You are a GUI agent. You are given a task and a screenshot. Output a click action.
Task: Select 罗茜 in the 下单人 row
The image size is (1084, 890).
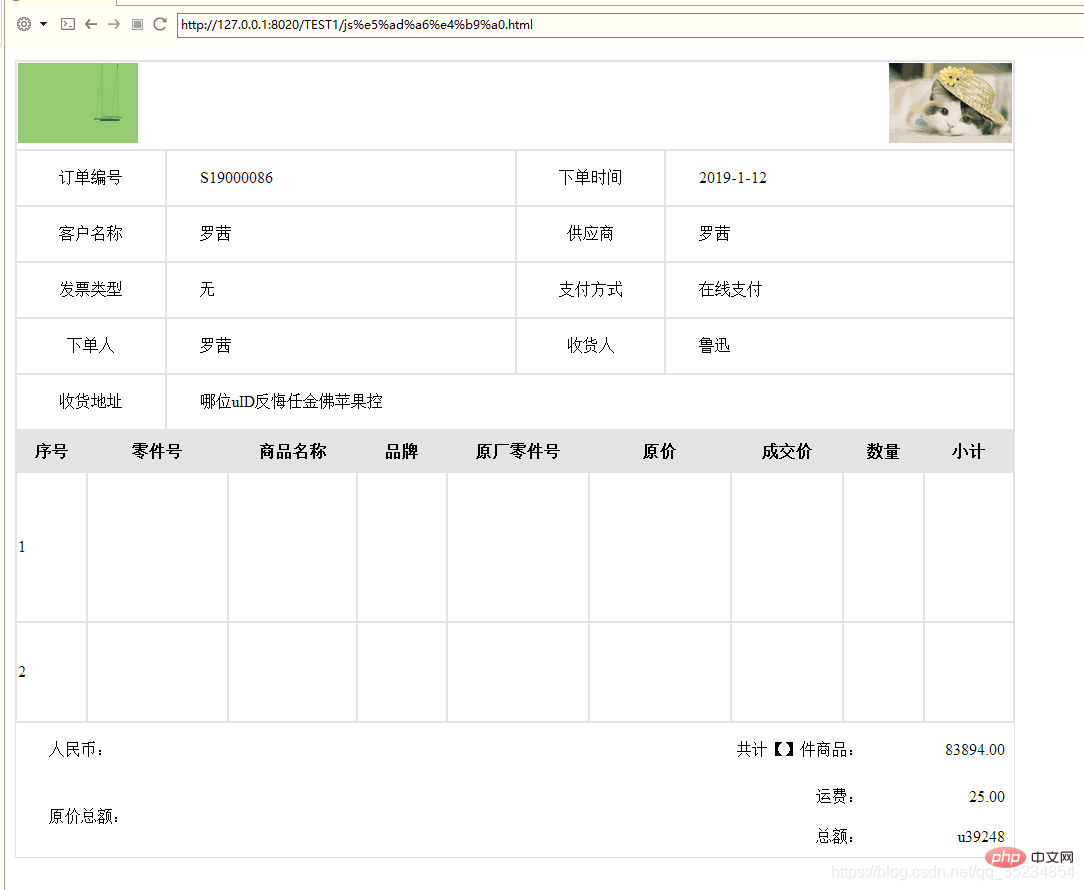tap(216, 345)
